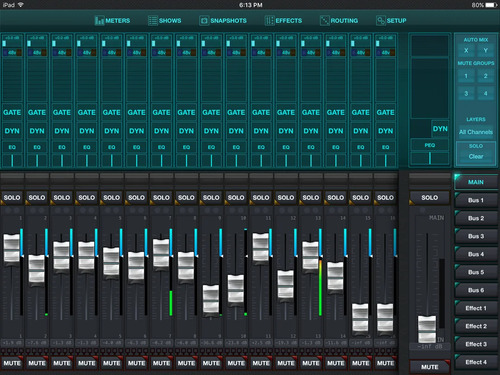Select All Channels layer
Image resolution: width=500 pixels, height=375 pixels.
[476, 132]
